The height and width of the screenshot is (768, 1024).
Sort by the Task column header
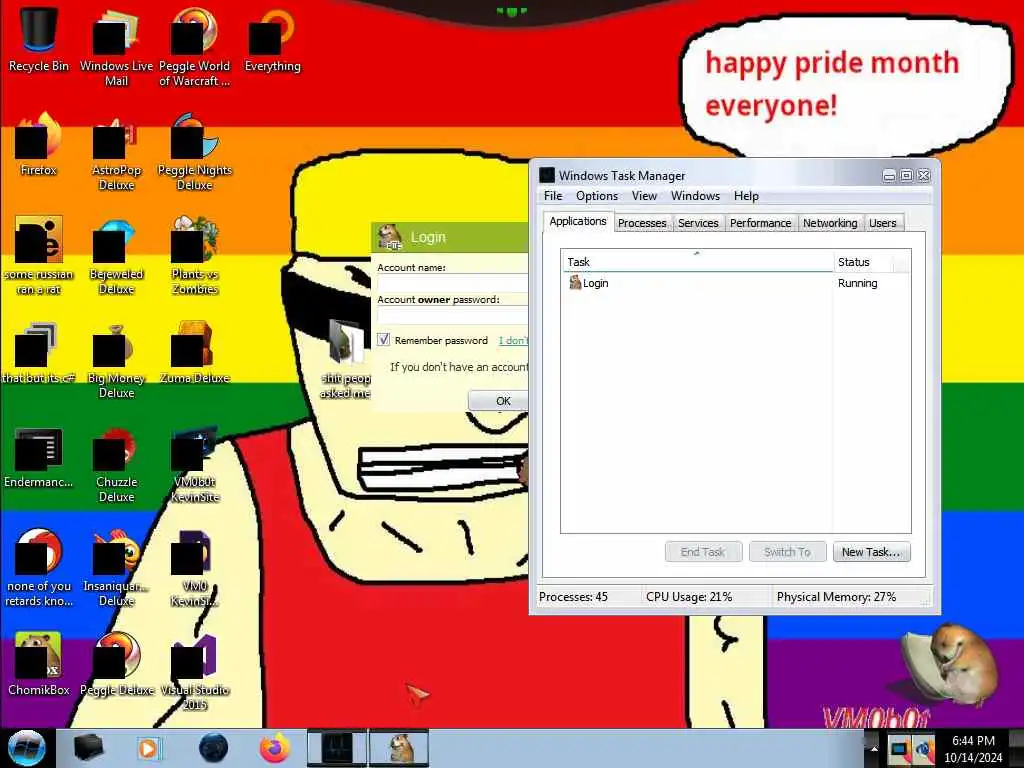(x=697, y=262)
